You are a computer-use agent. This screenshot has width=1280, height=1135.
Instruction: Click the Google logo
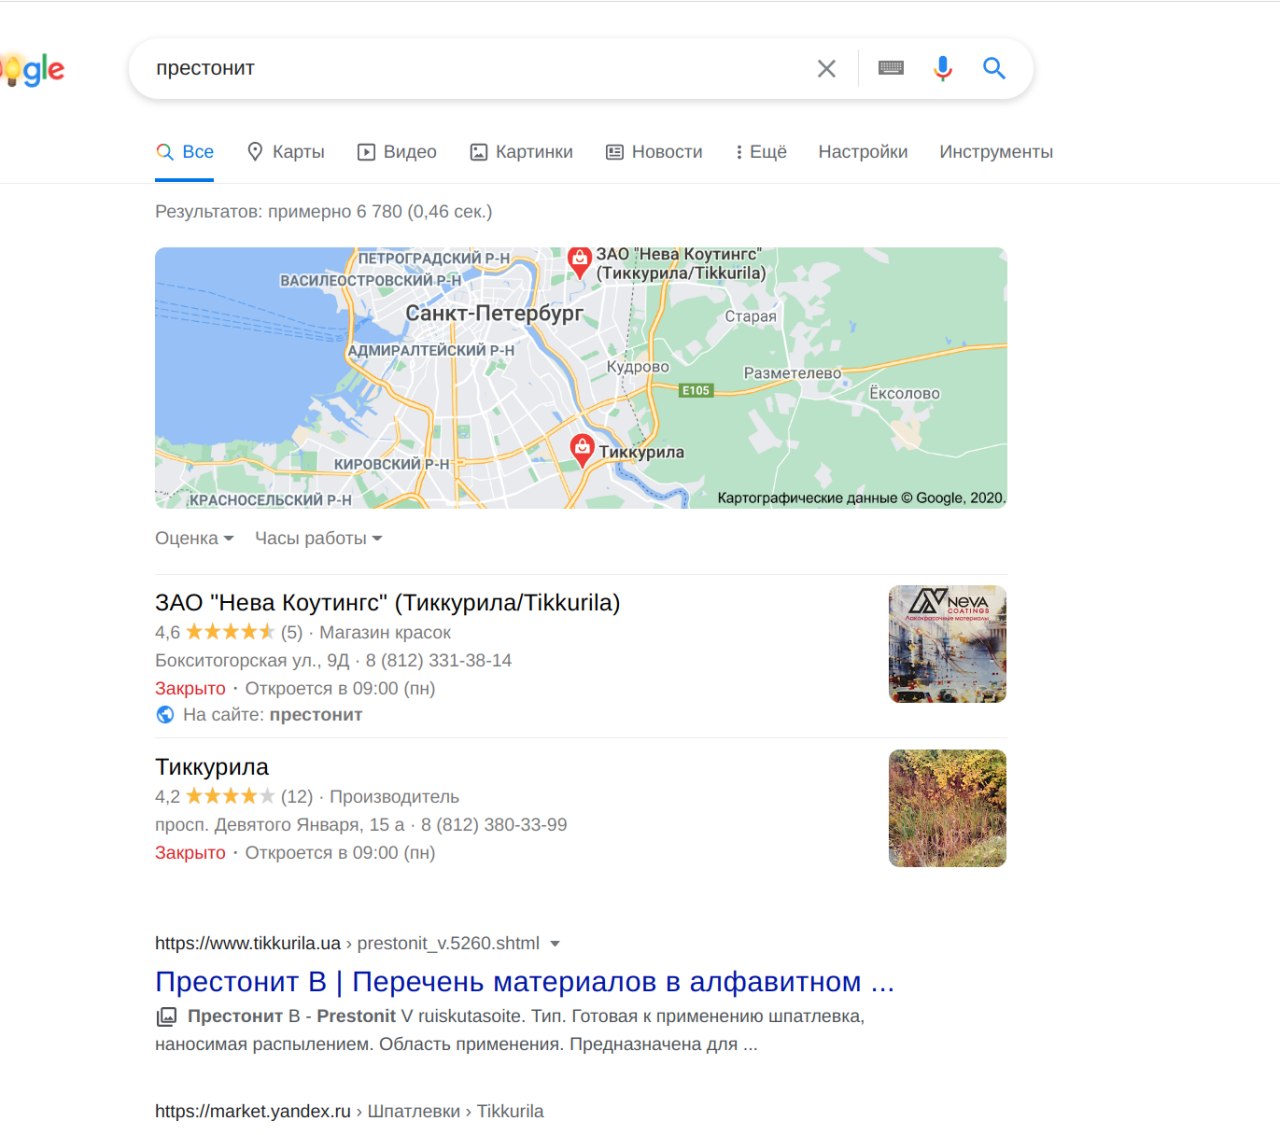coord(32,69)
